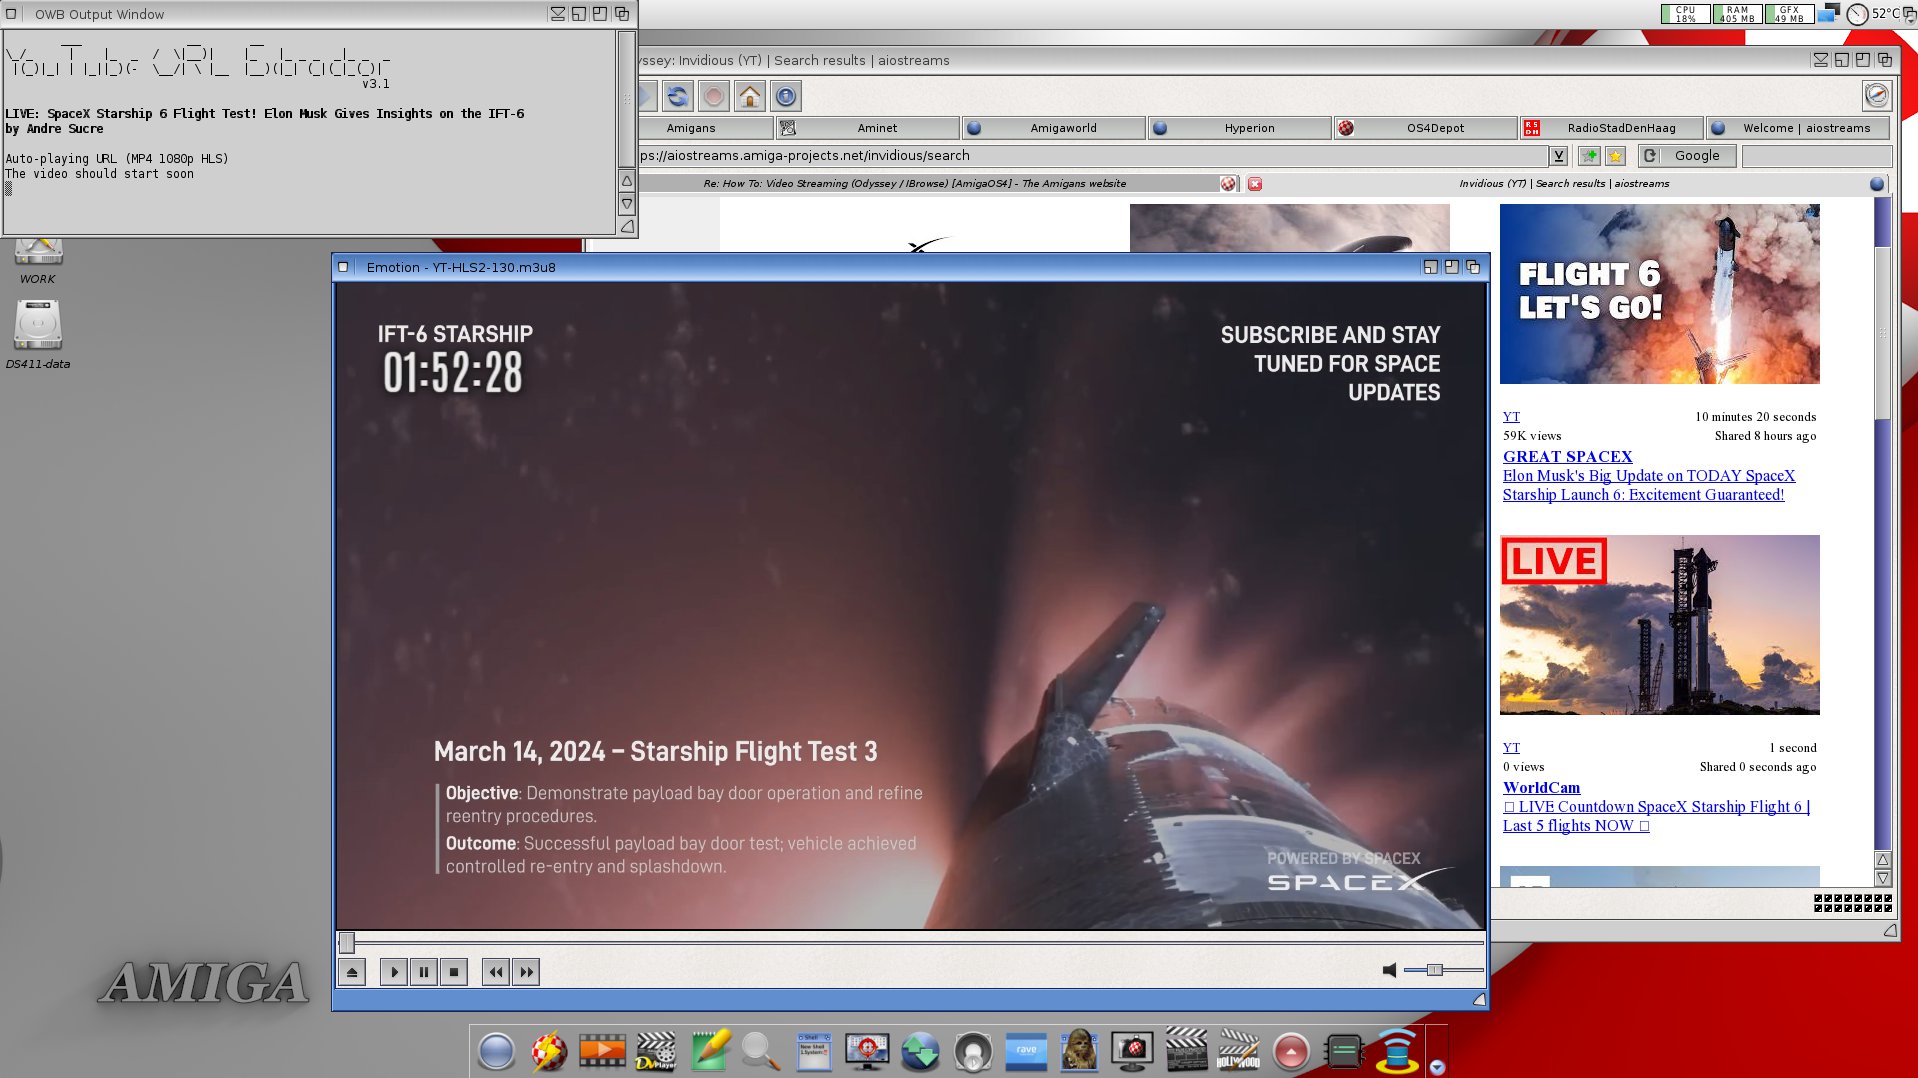Open the DS411-data drive icon
Screen dimensions: 1918x1078
[x=38, y=335]
